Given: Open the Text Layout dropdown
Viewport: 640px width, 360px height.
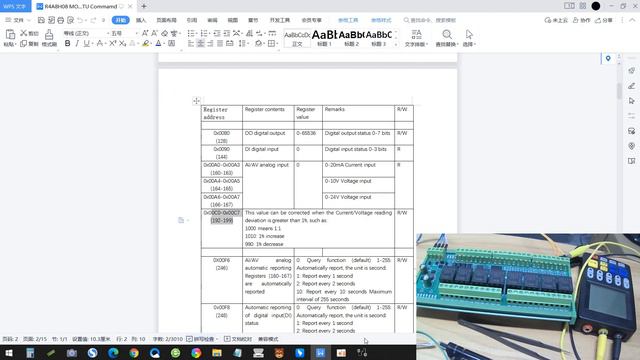Looking at the screenshot, I should click(416, 38).
